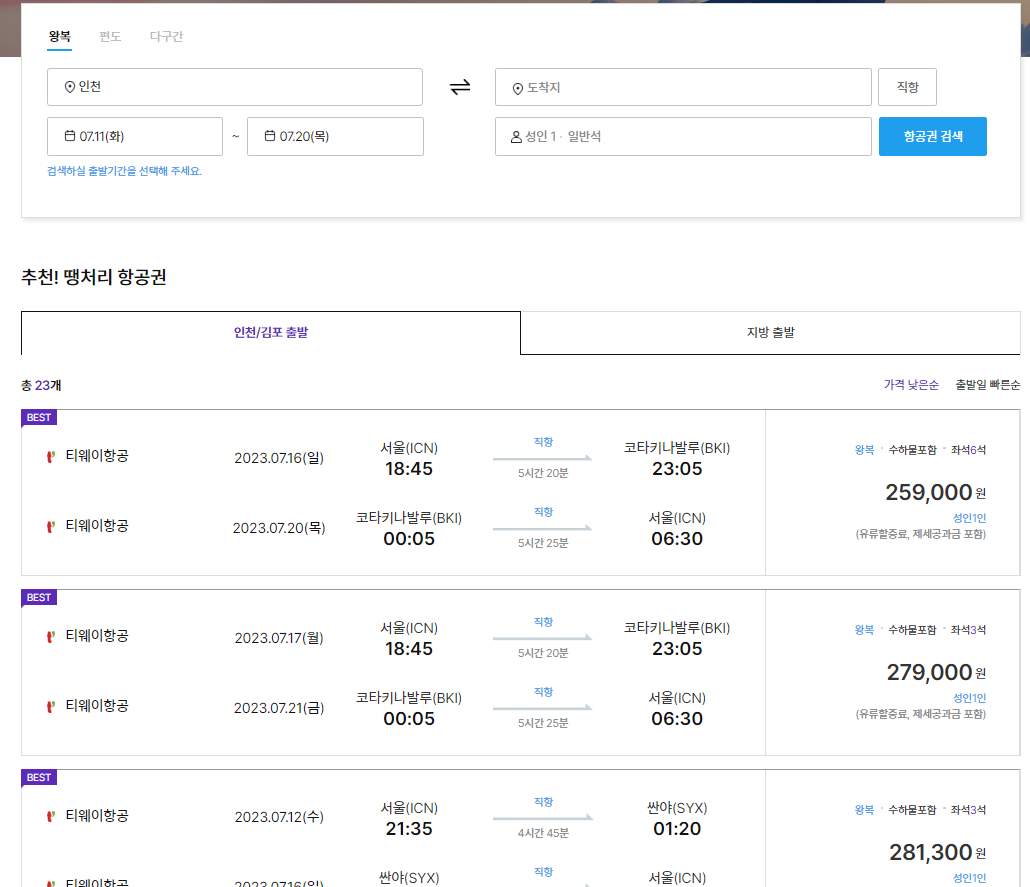The image size is (1030, 887).
Task: Select the 다구간 multi-city option
Action: 168,37
